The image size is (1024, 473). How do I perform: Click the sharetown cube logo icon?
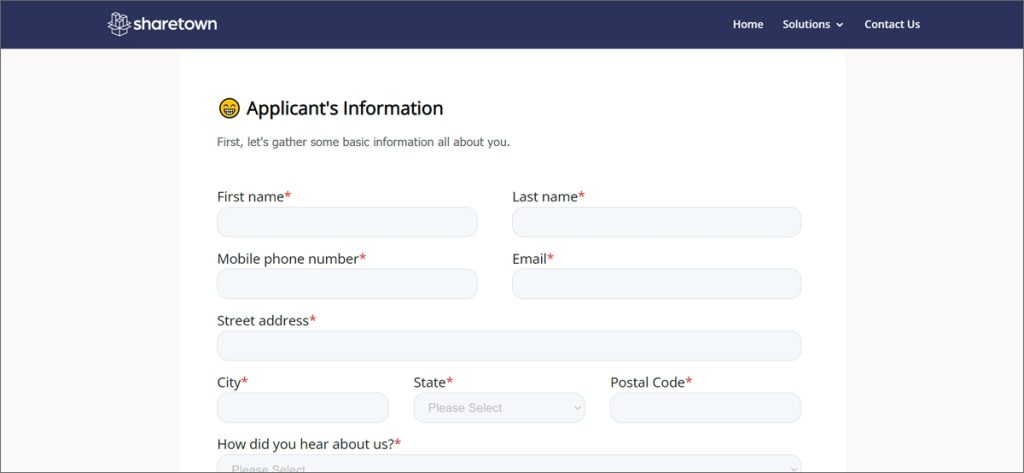(x=119, y=24)
